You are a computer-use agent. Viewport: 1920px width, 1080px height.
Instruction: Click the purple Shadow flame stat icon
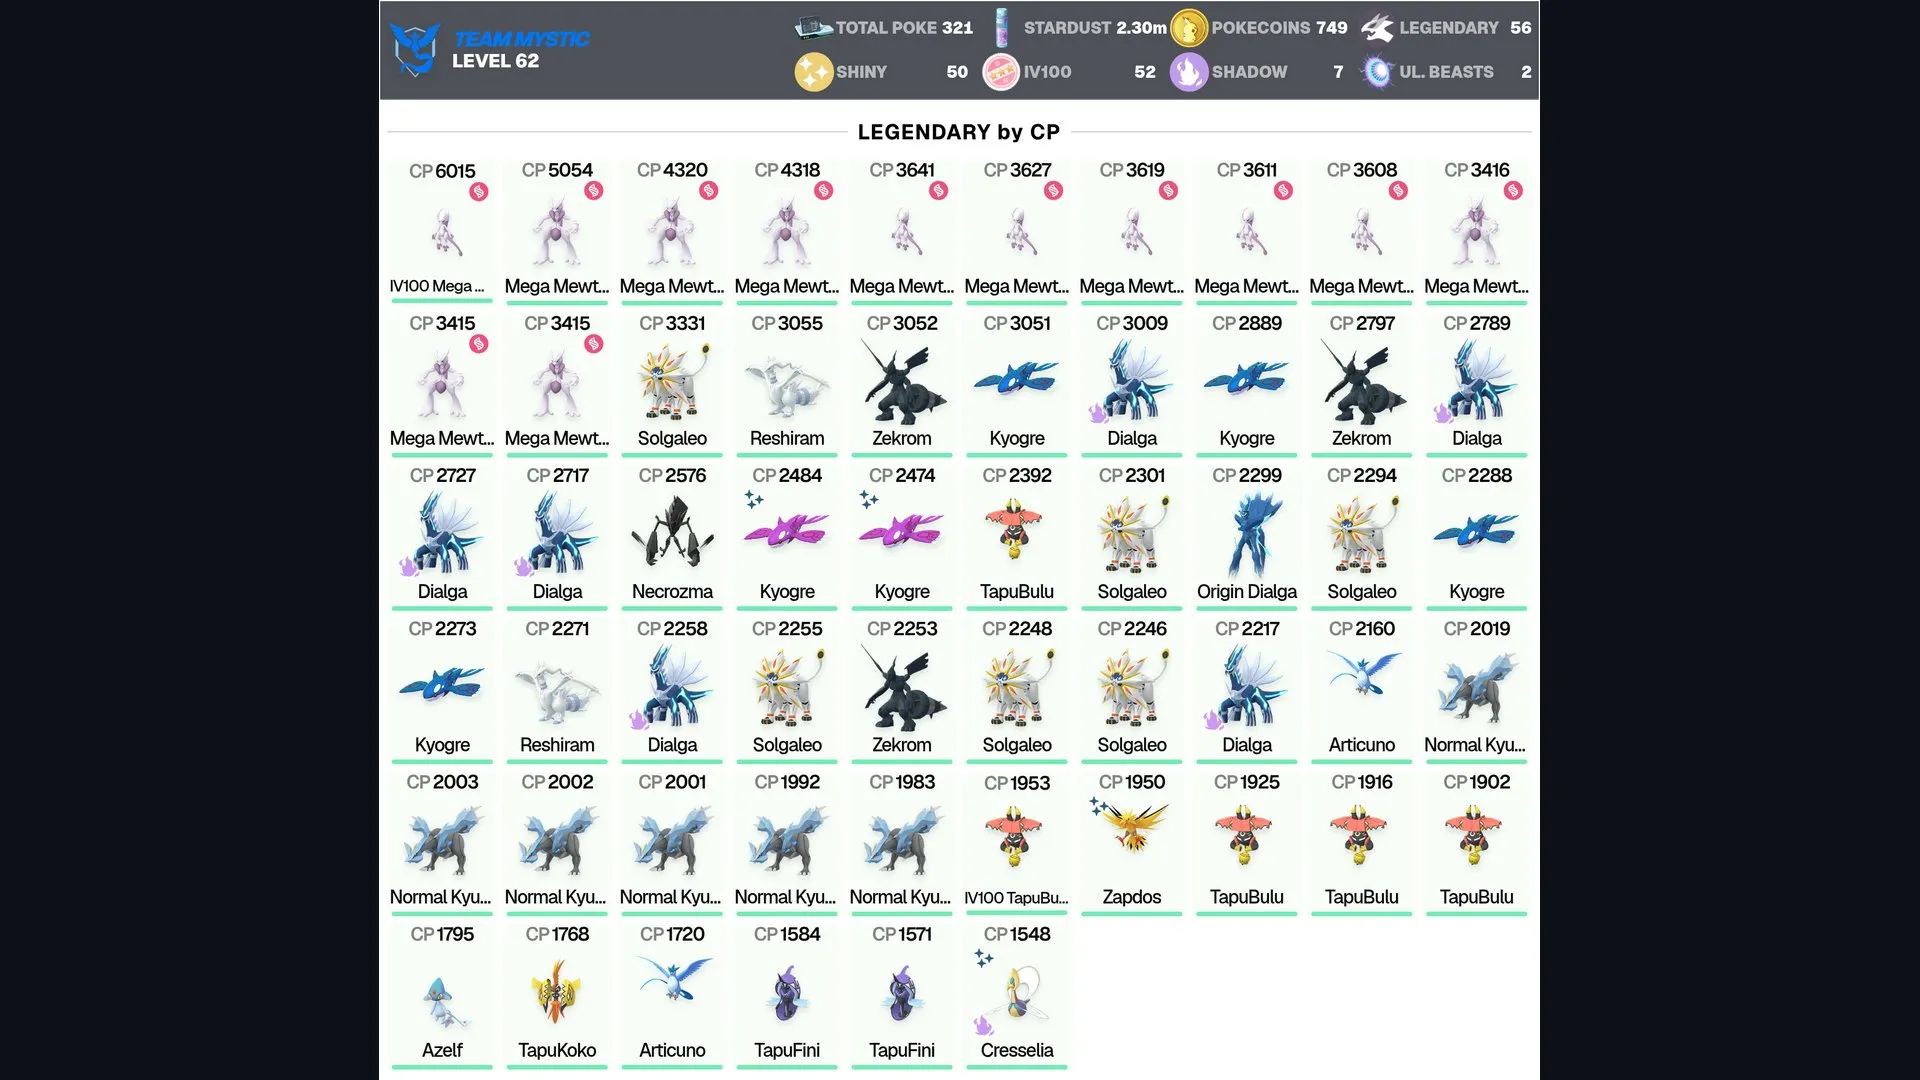pyautogui.click(x=1189, y=72)
